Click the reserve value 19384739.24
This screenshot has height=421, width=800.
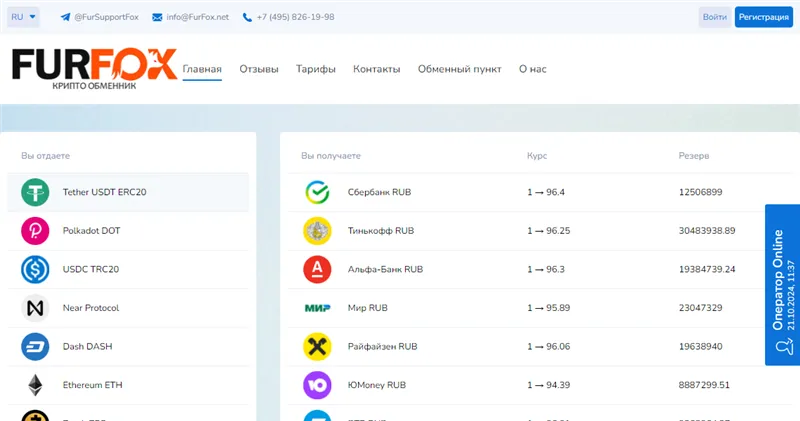tap(707, 269)
